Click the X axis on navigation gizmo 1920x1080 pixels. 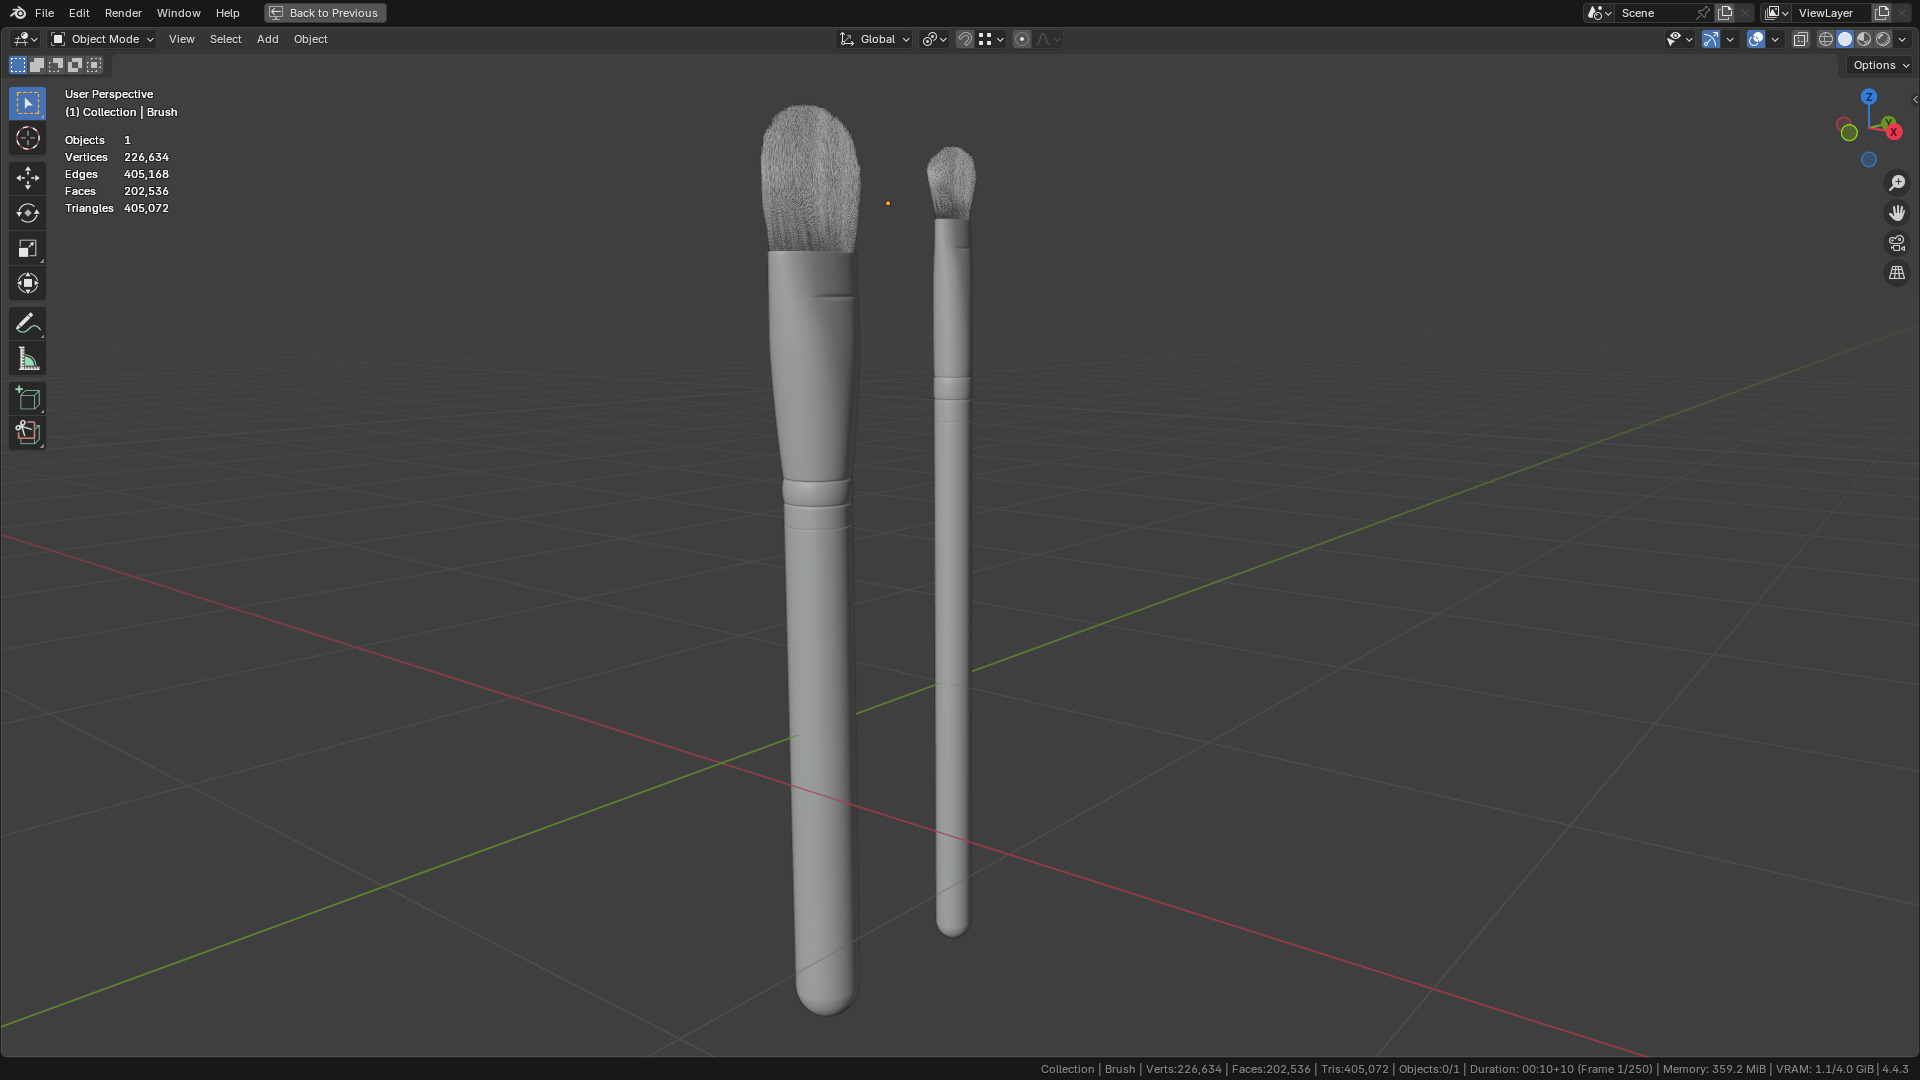(x=1892, y=131)
